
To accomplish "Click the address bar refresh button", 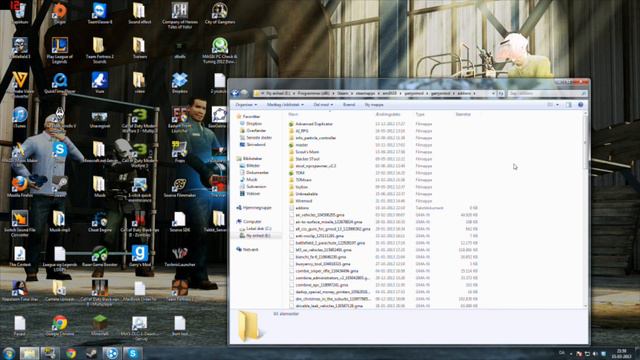I will [501, 93].
